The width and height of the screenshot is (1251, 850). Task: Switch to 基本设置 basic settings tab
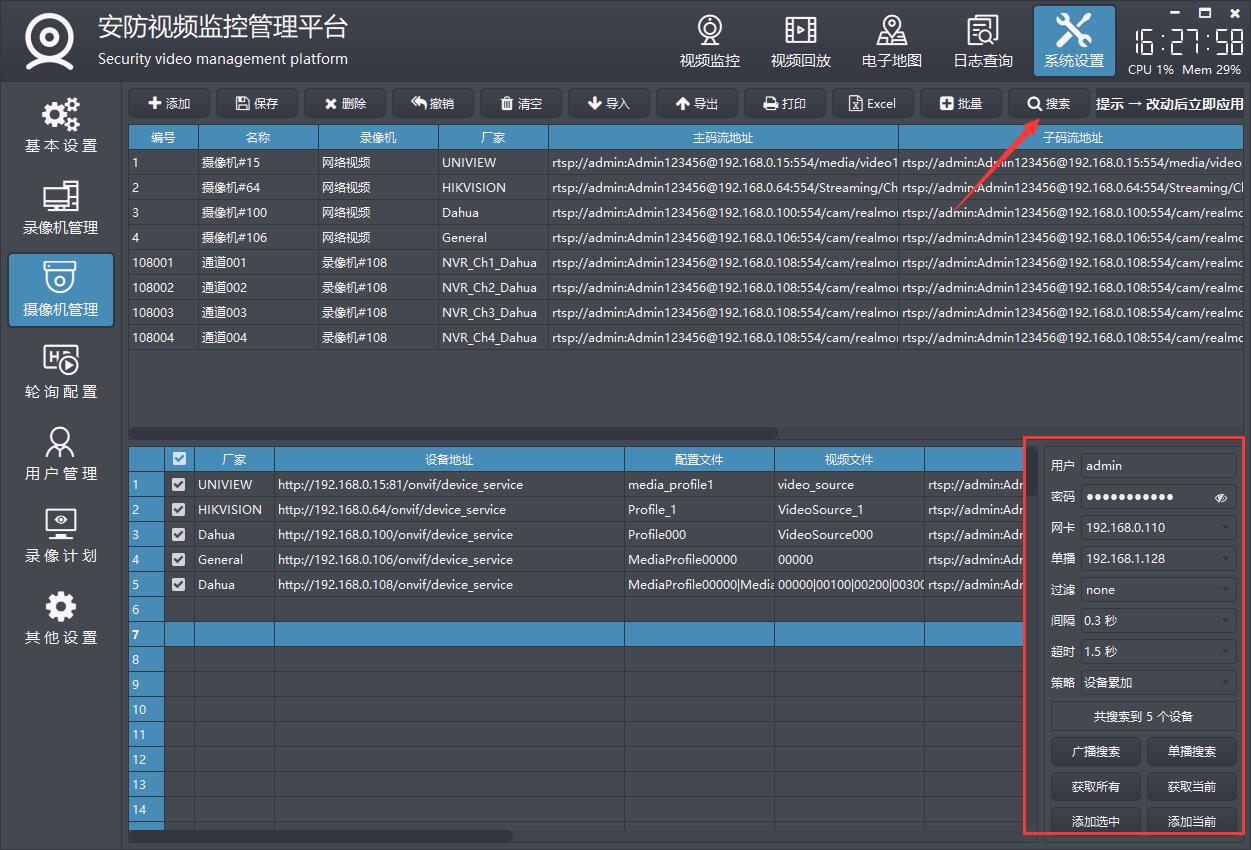(61, 127)
